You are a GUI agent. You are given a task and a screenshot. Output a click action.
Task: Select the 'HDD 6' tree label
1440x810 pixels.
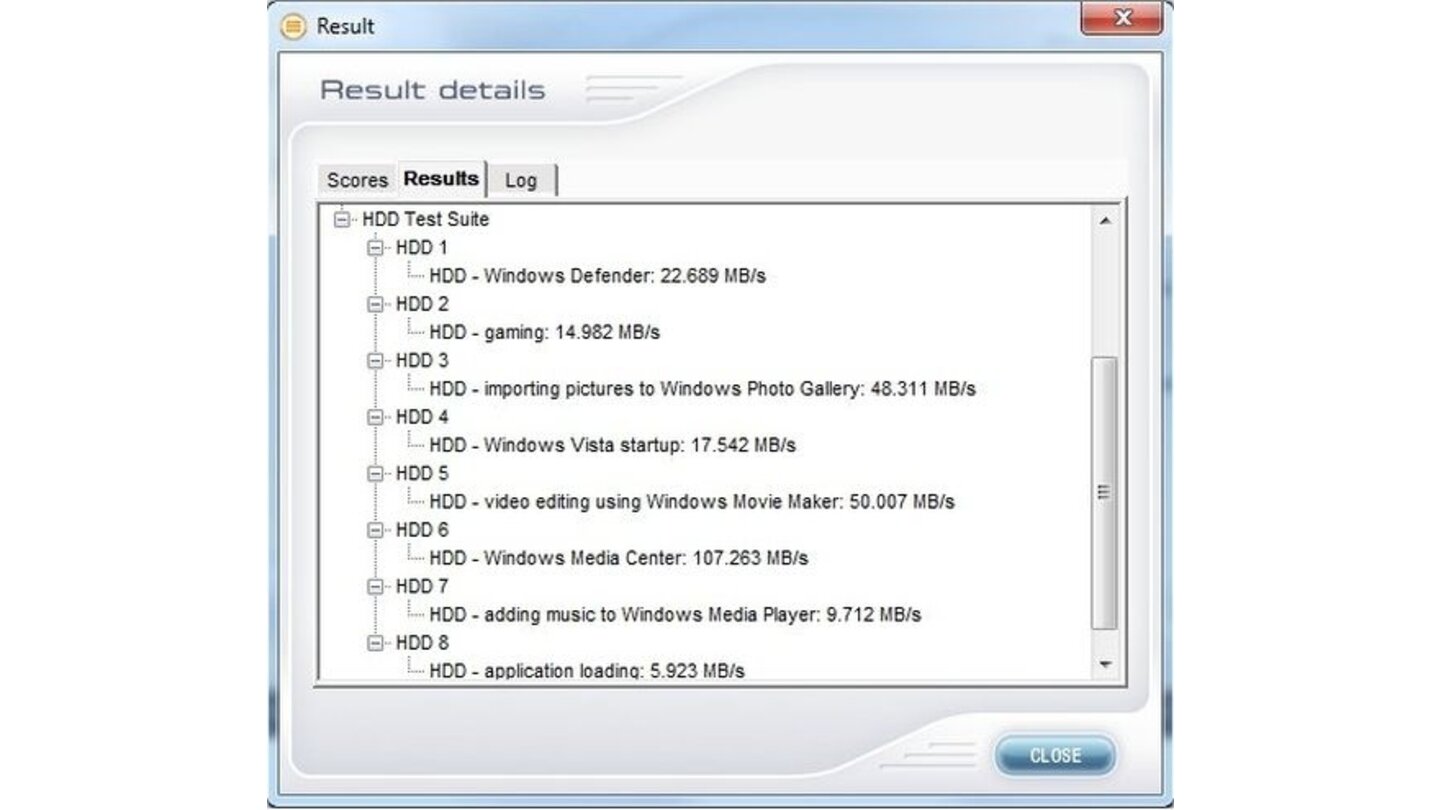422,529
